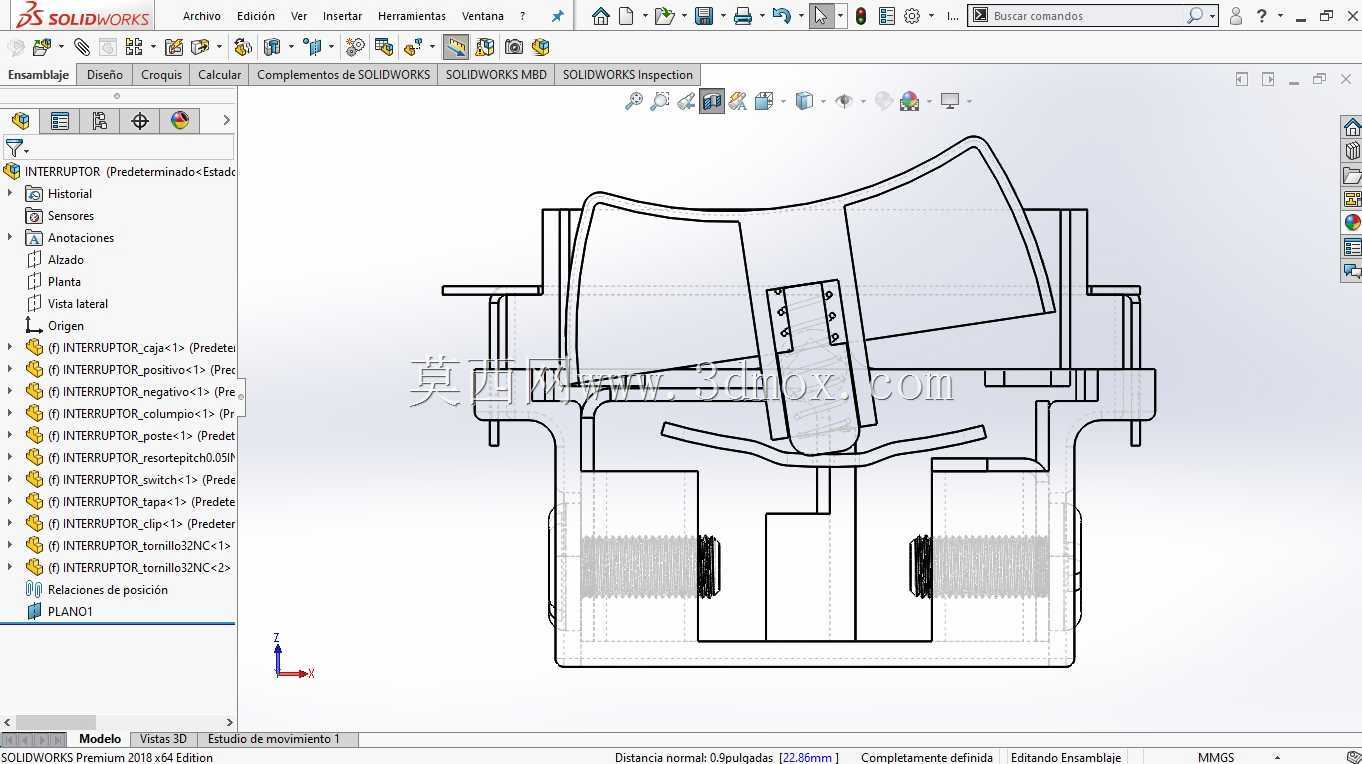Viewport: 1362px width, 764px height.
Task: Open the Herramientas menu
Action: [x=412, y=16]
